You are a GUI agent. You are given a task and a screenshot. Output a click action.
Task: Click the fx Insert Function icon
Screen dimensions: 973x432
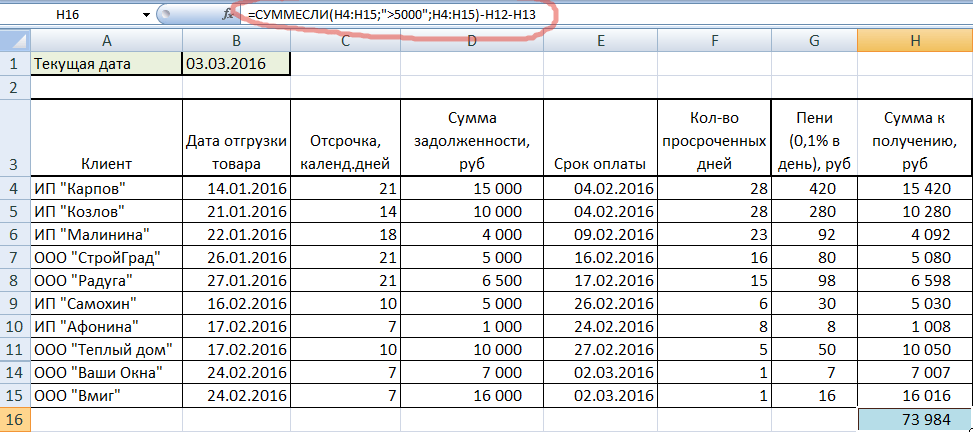pos(226,15)
